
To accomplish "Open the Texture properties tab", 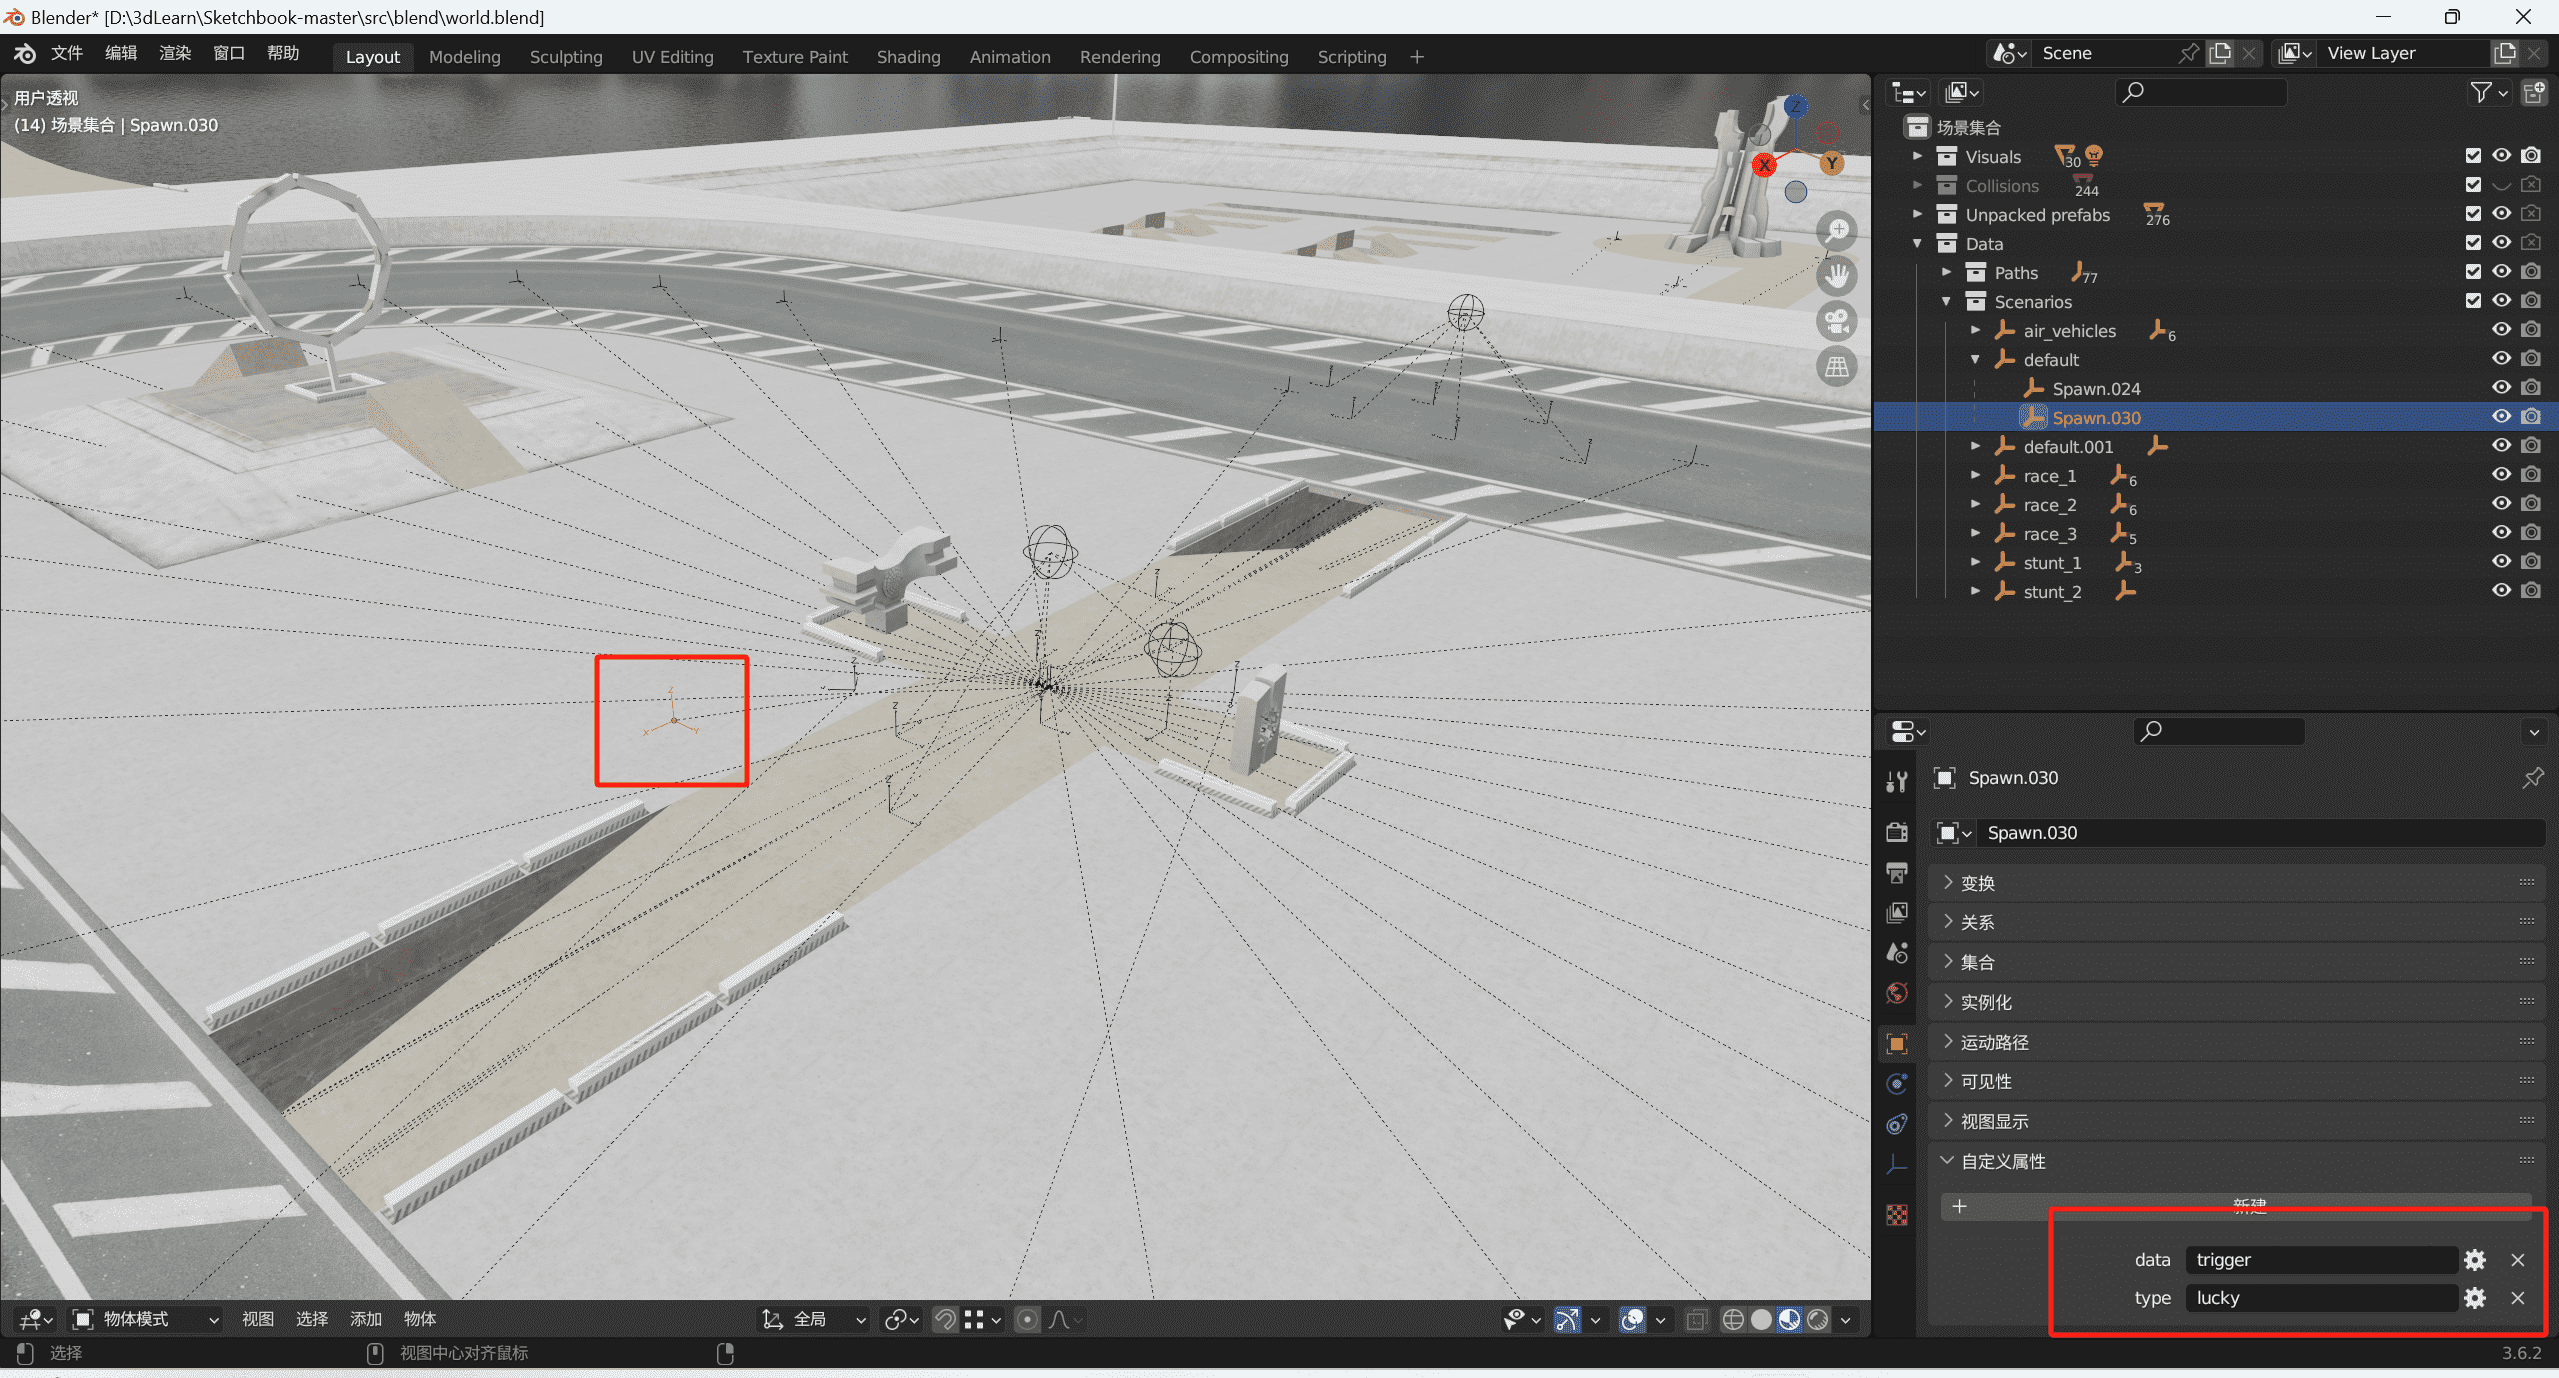I will (1897, 1215).
